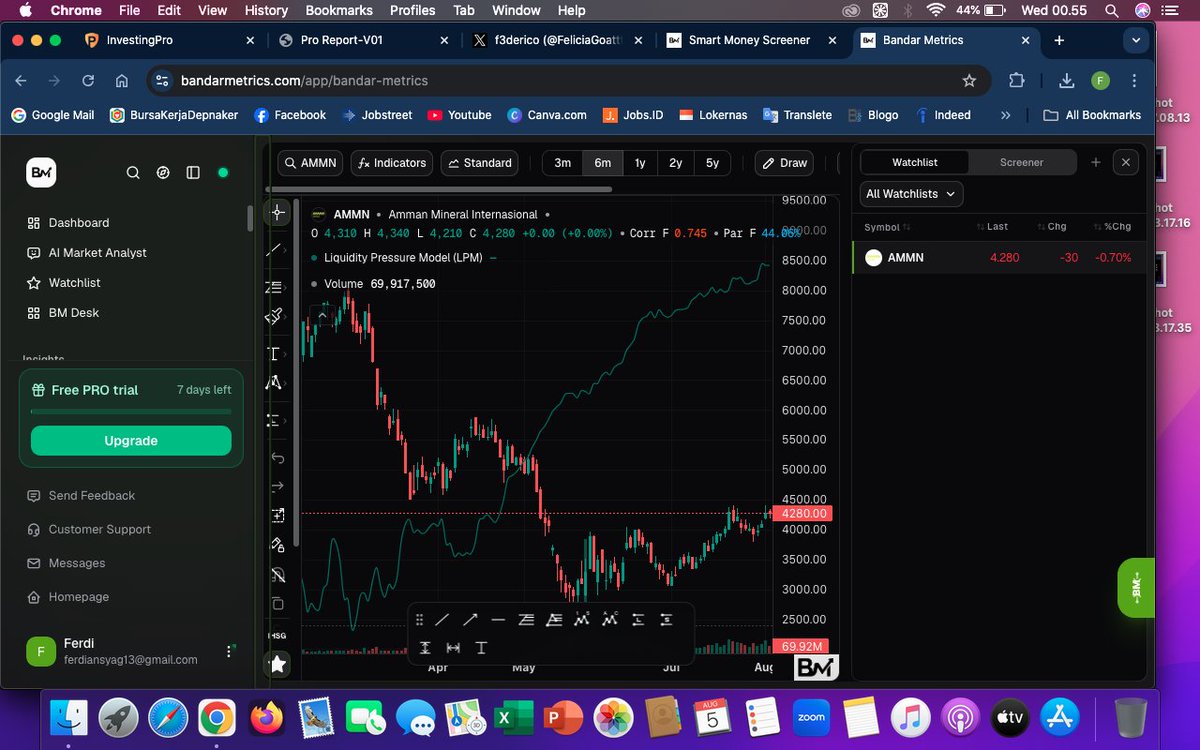Screen dimensions: 1200x750
Task: Switch to the Screener tab
Action: click(1022, 162)
